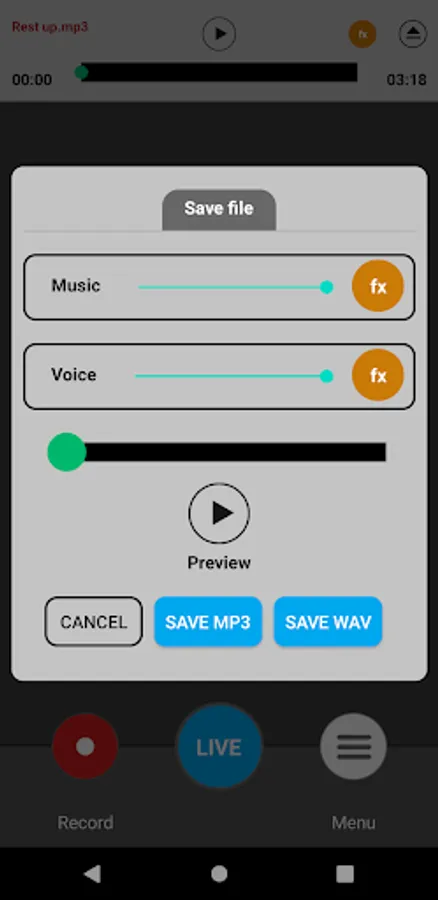Click the Music volume slider handle
Image resolution: width=438 pixels, height=900 pixels.
326,287
